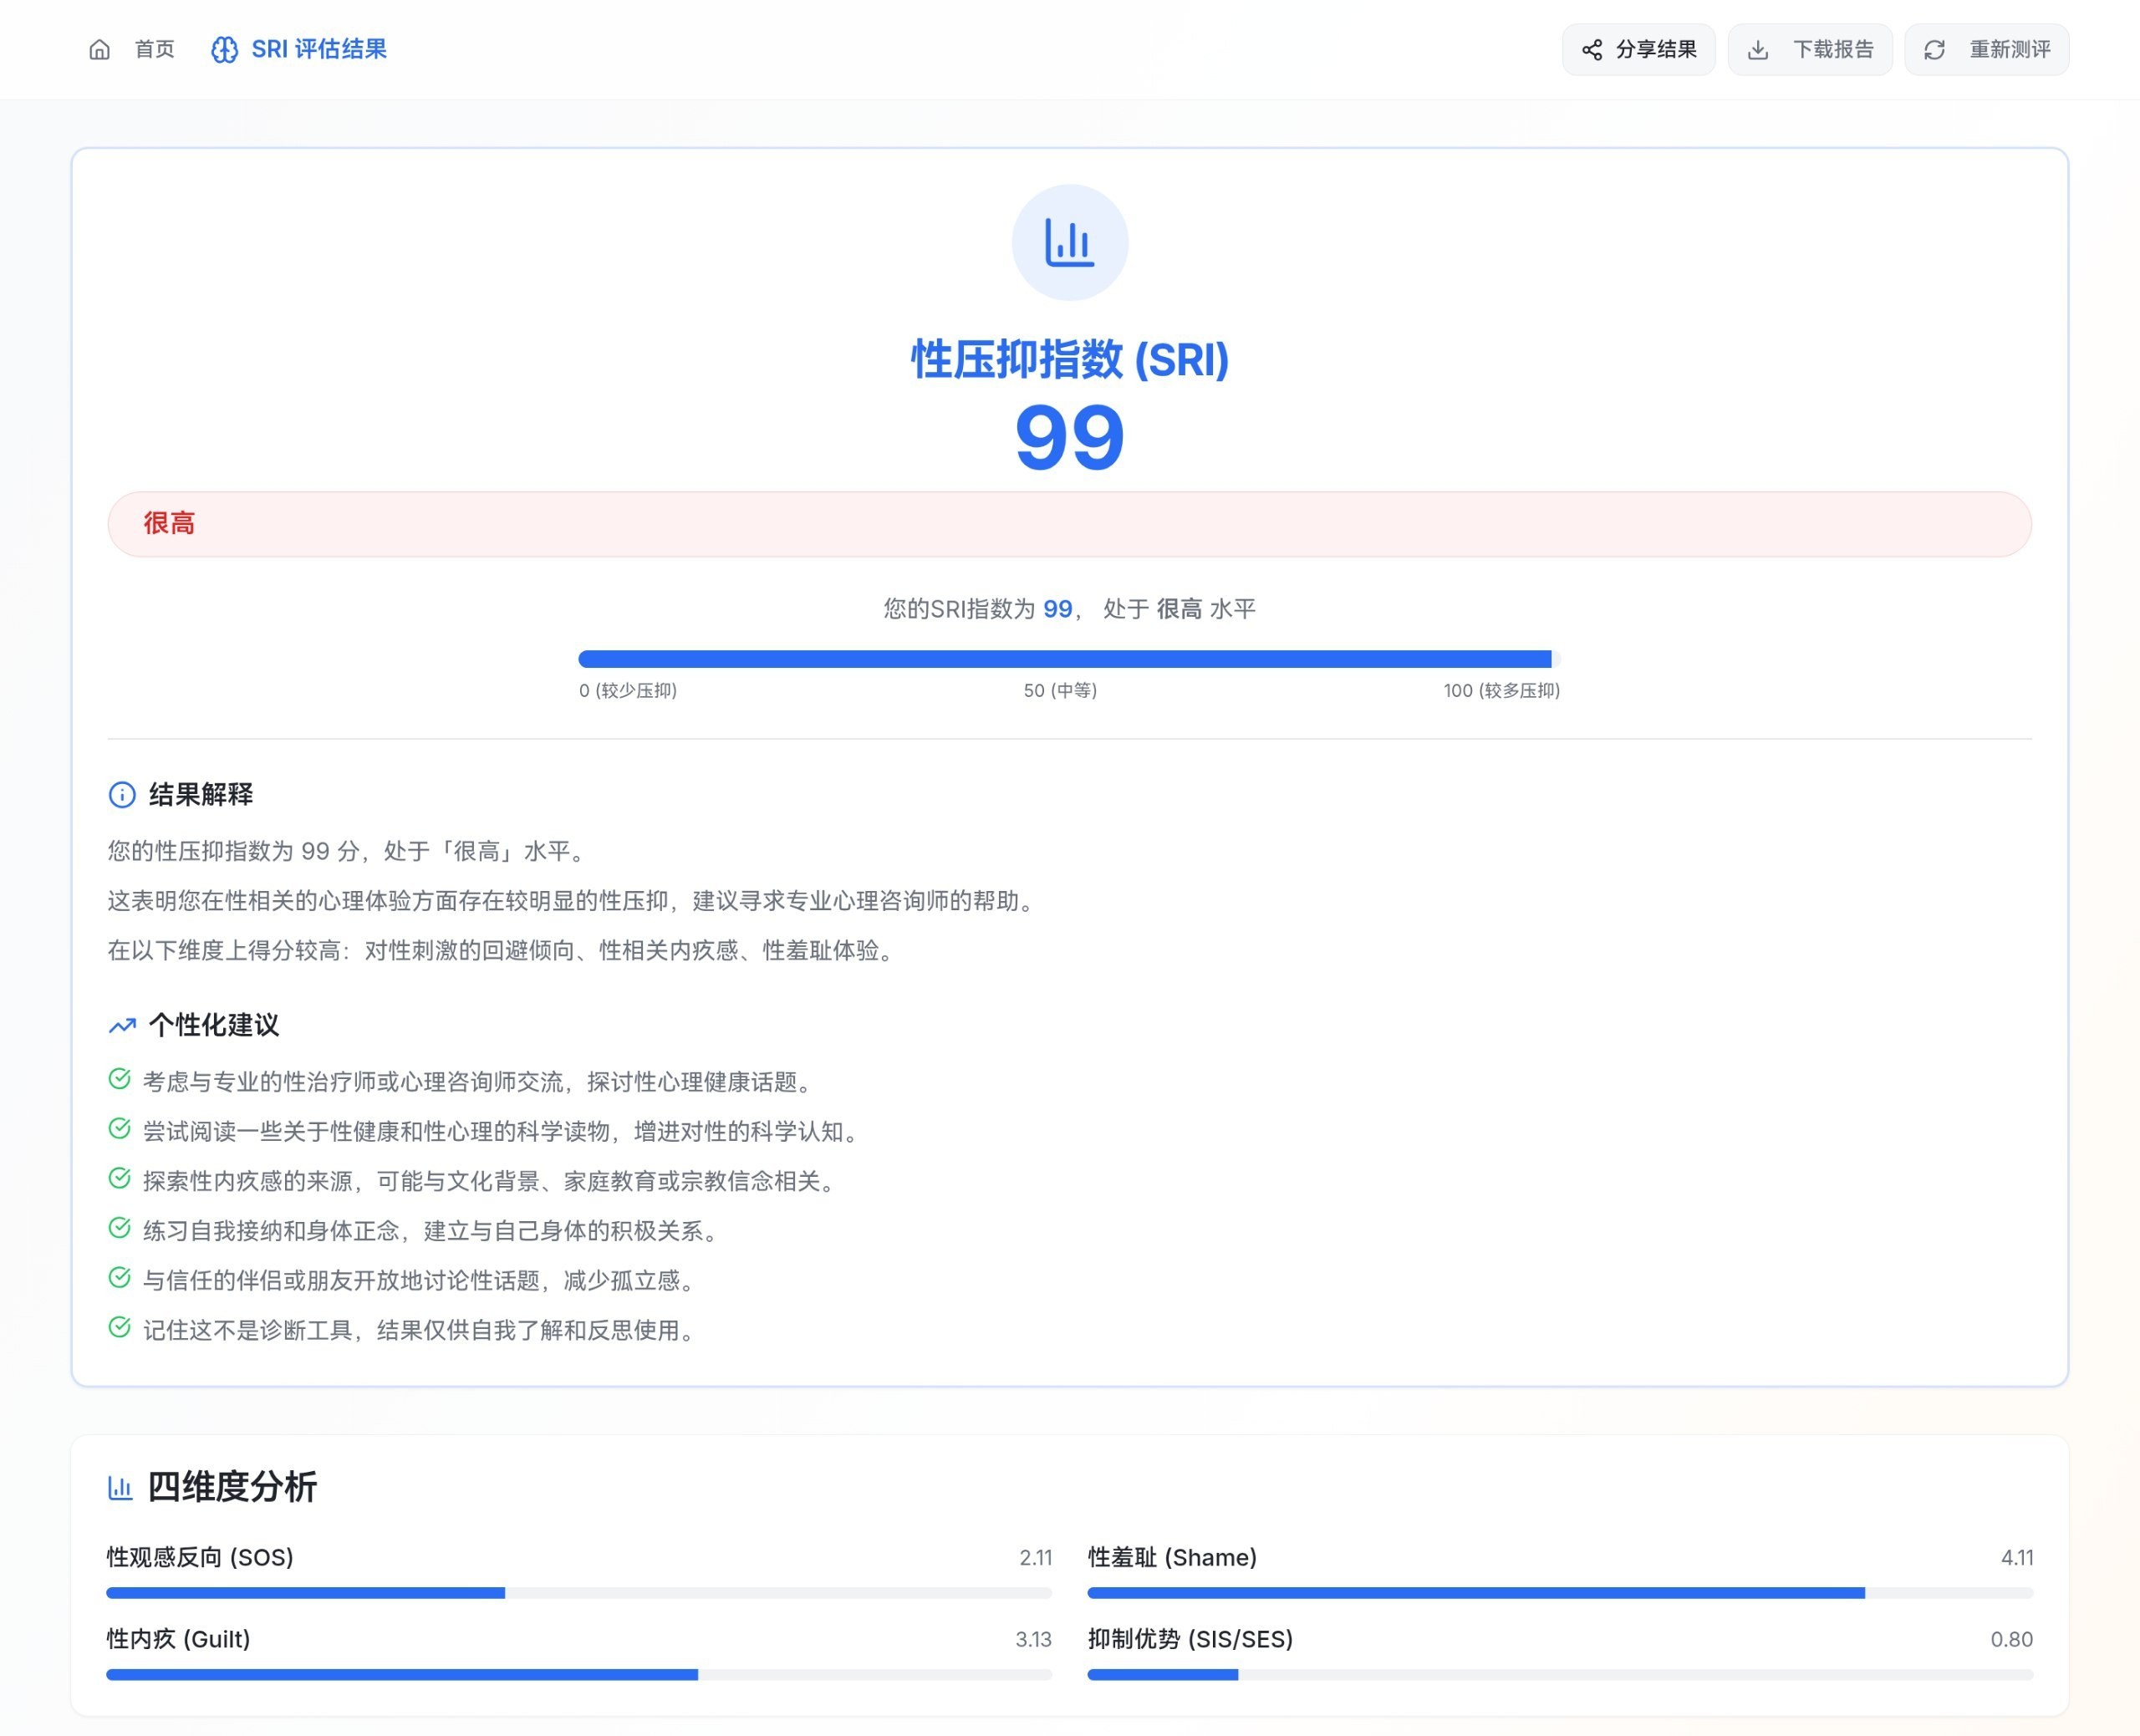This screenshot has height=1736, width=2140.
Task: Click the info icon beside 结果解释
Action: click(122, 795)
